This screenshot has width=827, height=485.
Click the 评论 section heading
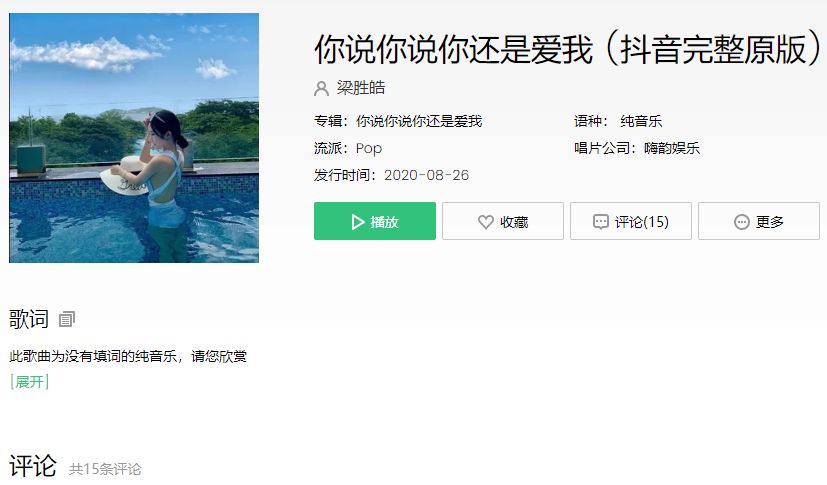point(33,465)
